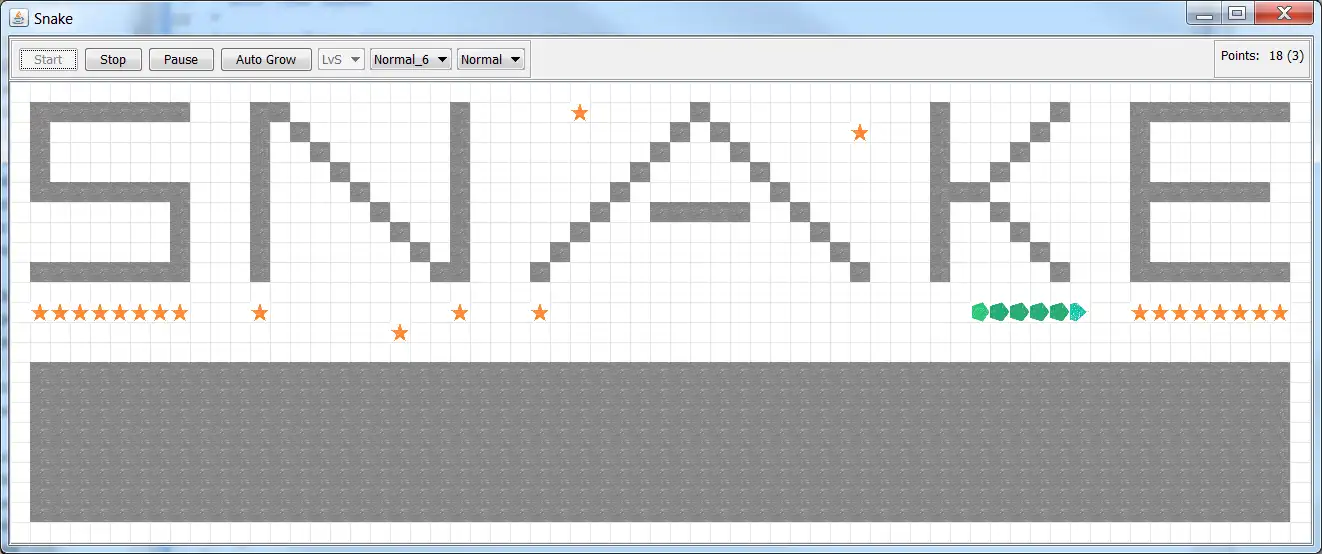Pause the running game
The width and height of the screenshot is (1322, 554).
(x=181, y=59)
